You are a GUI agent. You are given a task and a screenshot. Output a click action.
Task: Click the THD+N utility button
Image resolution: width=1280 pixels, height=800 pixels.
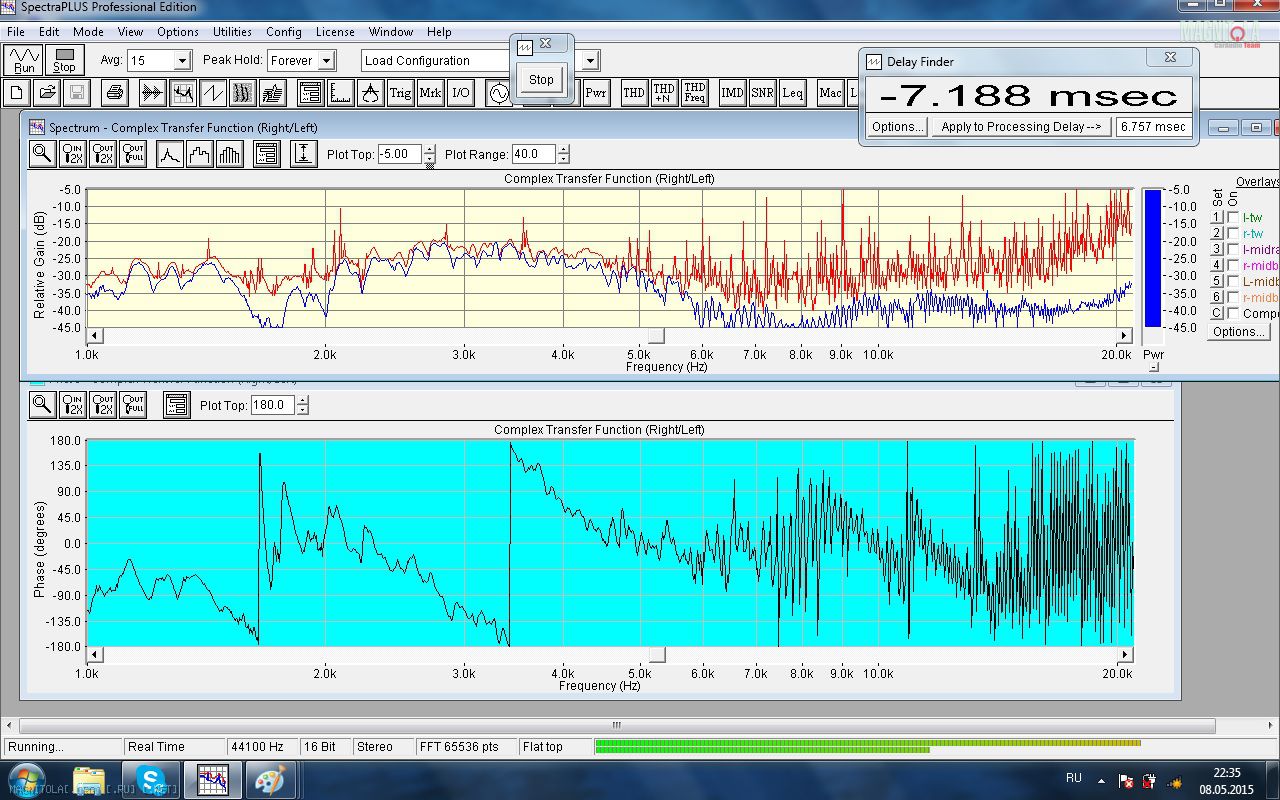coord(664,93)
